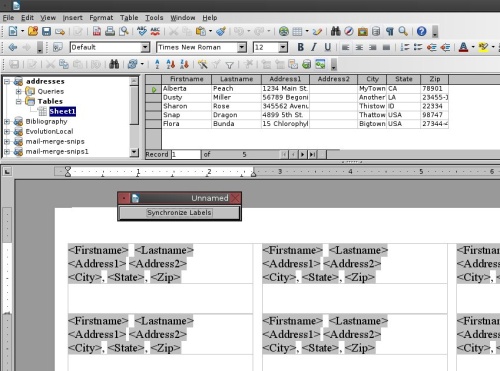Click the Synchronize Labels button
Viewport: 500px width, 371px height.
click(x=179, y=213)
